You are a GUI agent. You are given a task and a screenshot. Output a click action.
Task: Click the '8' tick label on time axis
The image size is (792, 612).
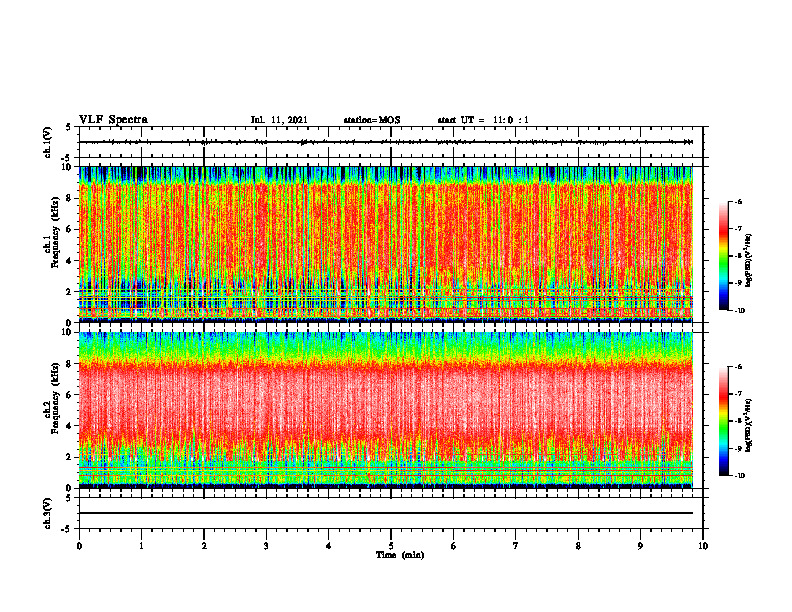578,546
